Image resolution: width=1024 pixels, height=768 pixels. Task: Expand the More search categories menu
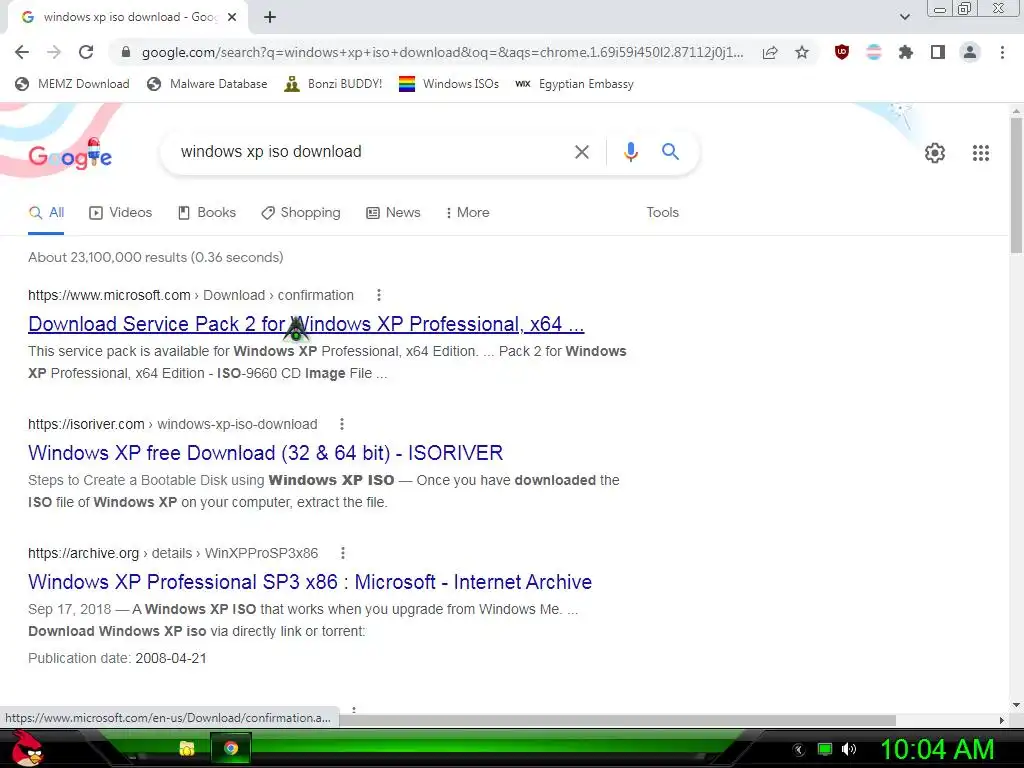(x=468, y=213)
